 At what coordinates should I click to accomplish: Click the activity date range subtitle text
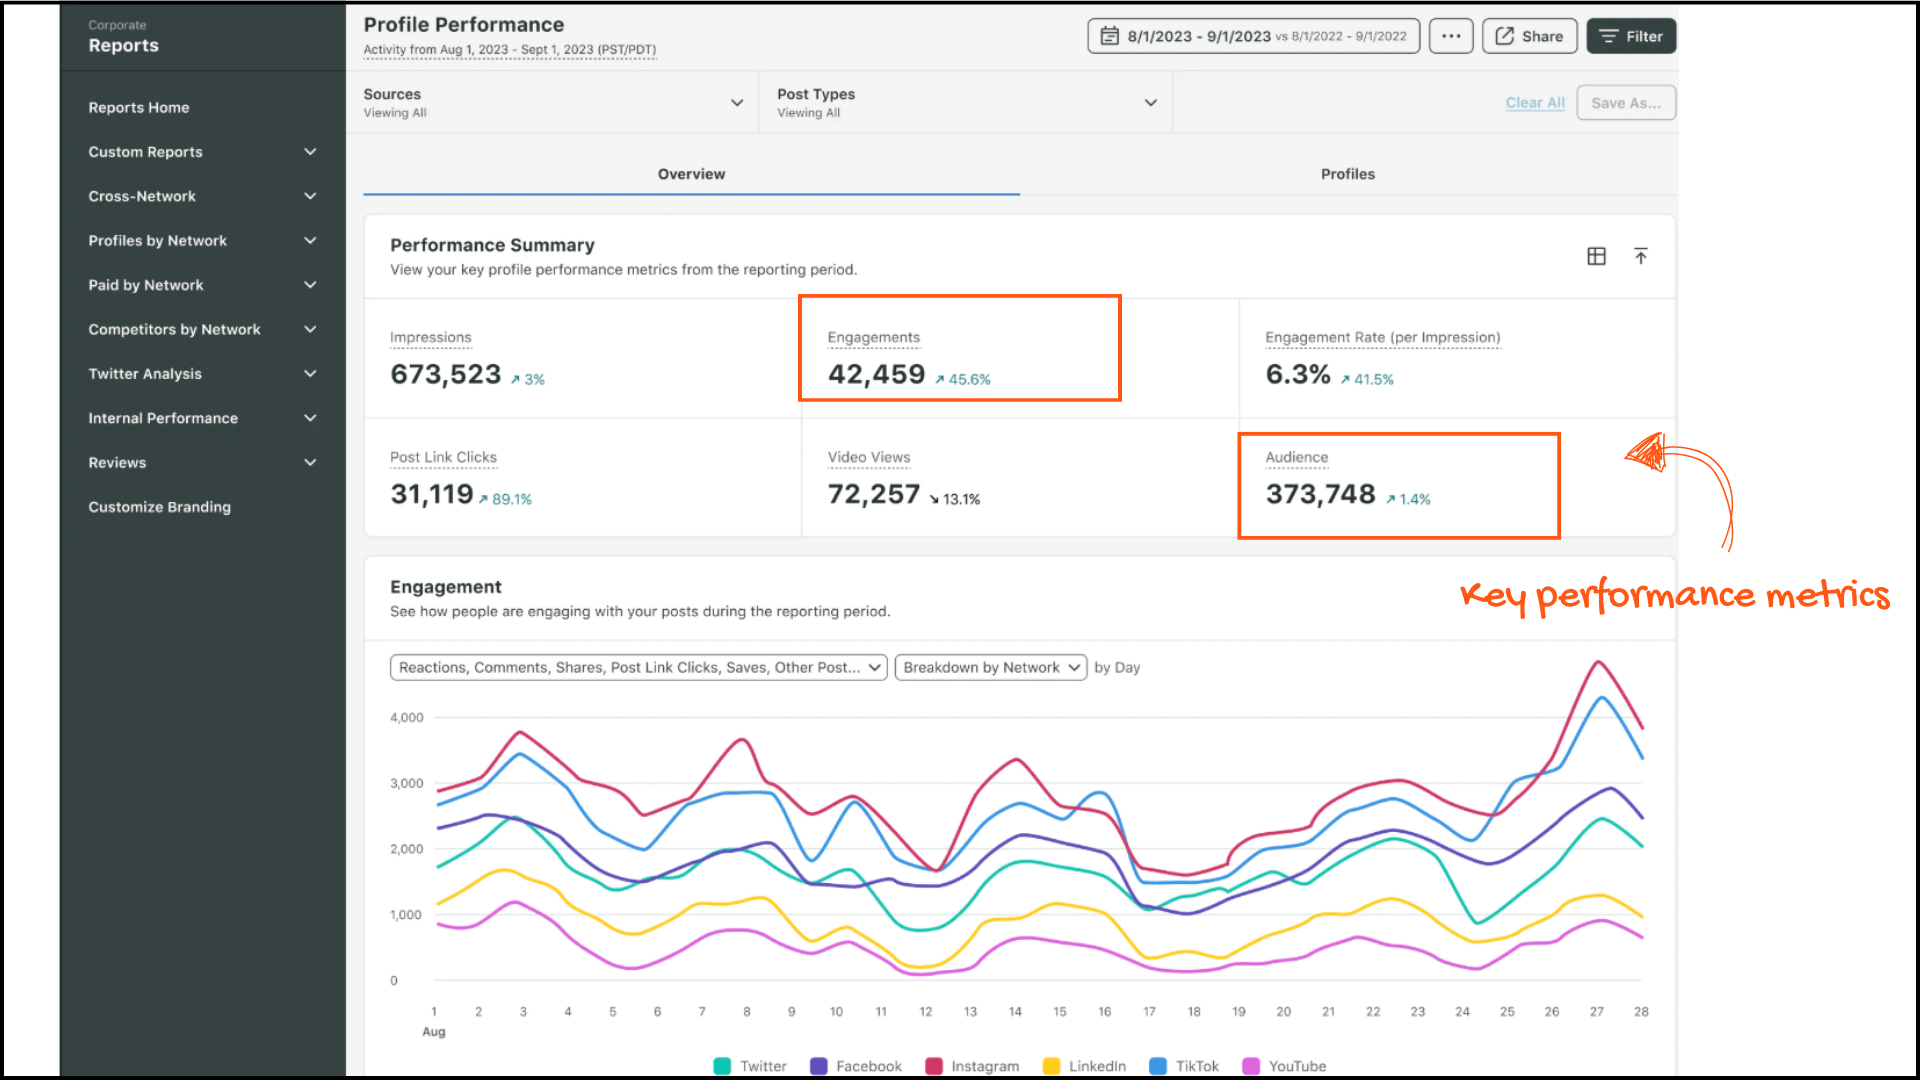click(509, 50)
